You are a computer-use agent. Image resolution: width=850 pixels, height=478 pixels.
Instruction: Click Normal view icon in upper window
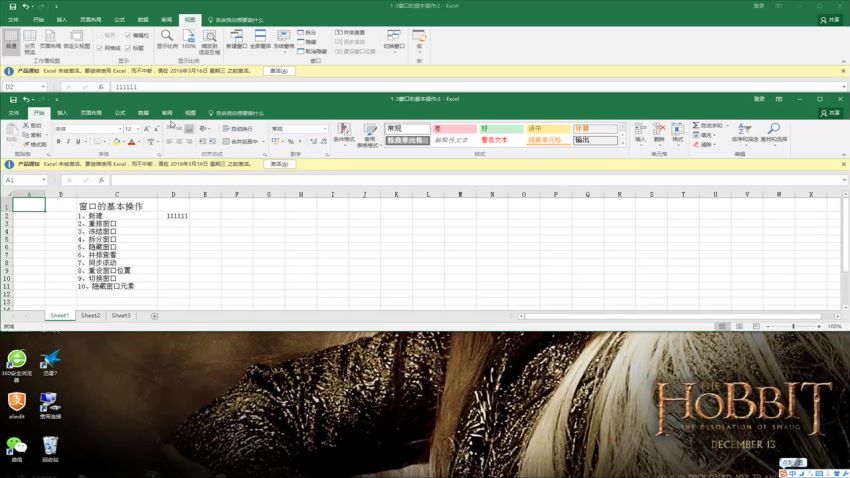[x=11, y=41]
